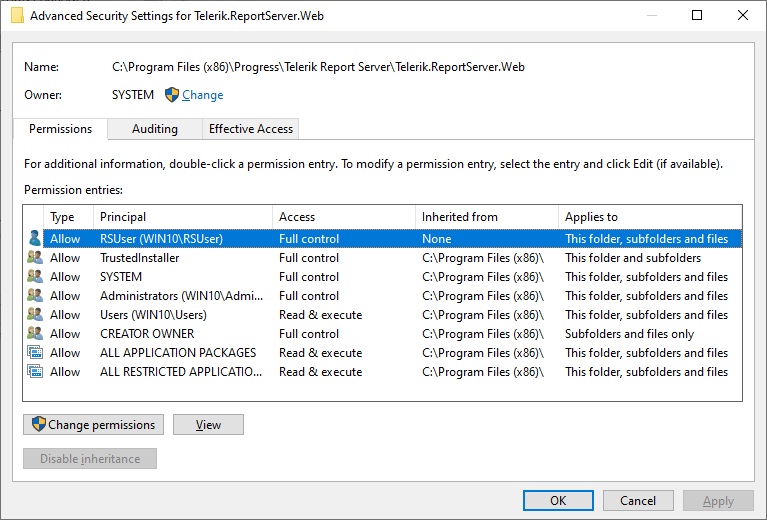Image resolution: width=767 pixels, height=520 pixels.
Task: Click the Change owner link
Action: click(x=203, y=94)
